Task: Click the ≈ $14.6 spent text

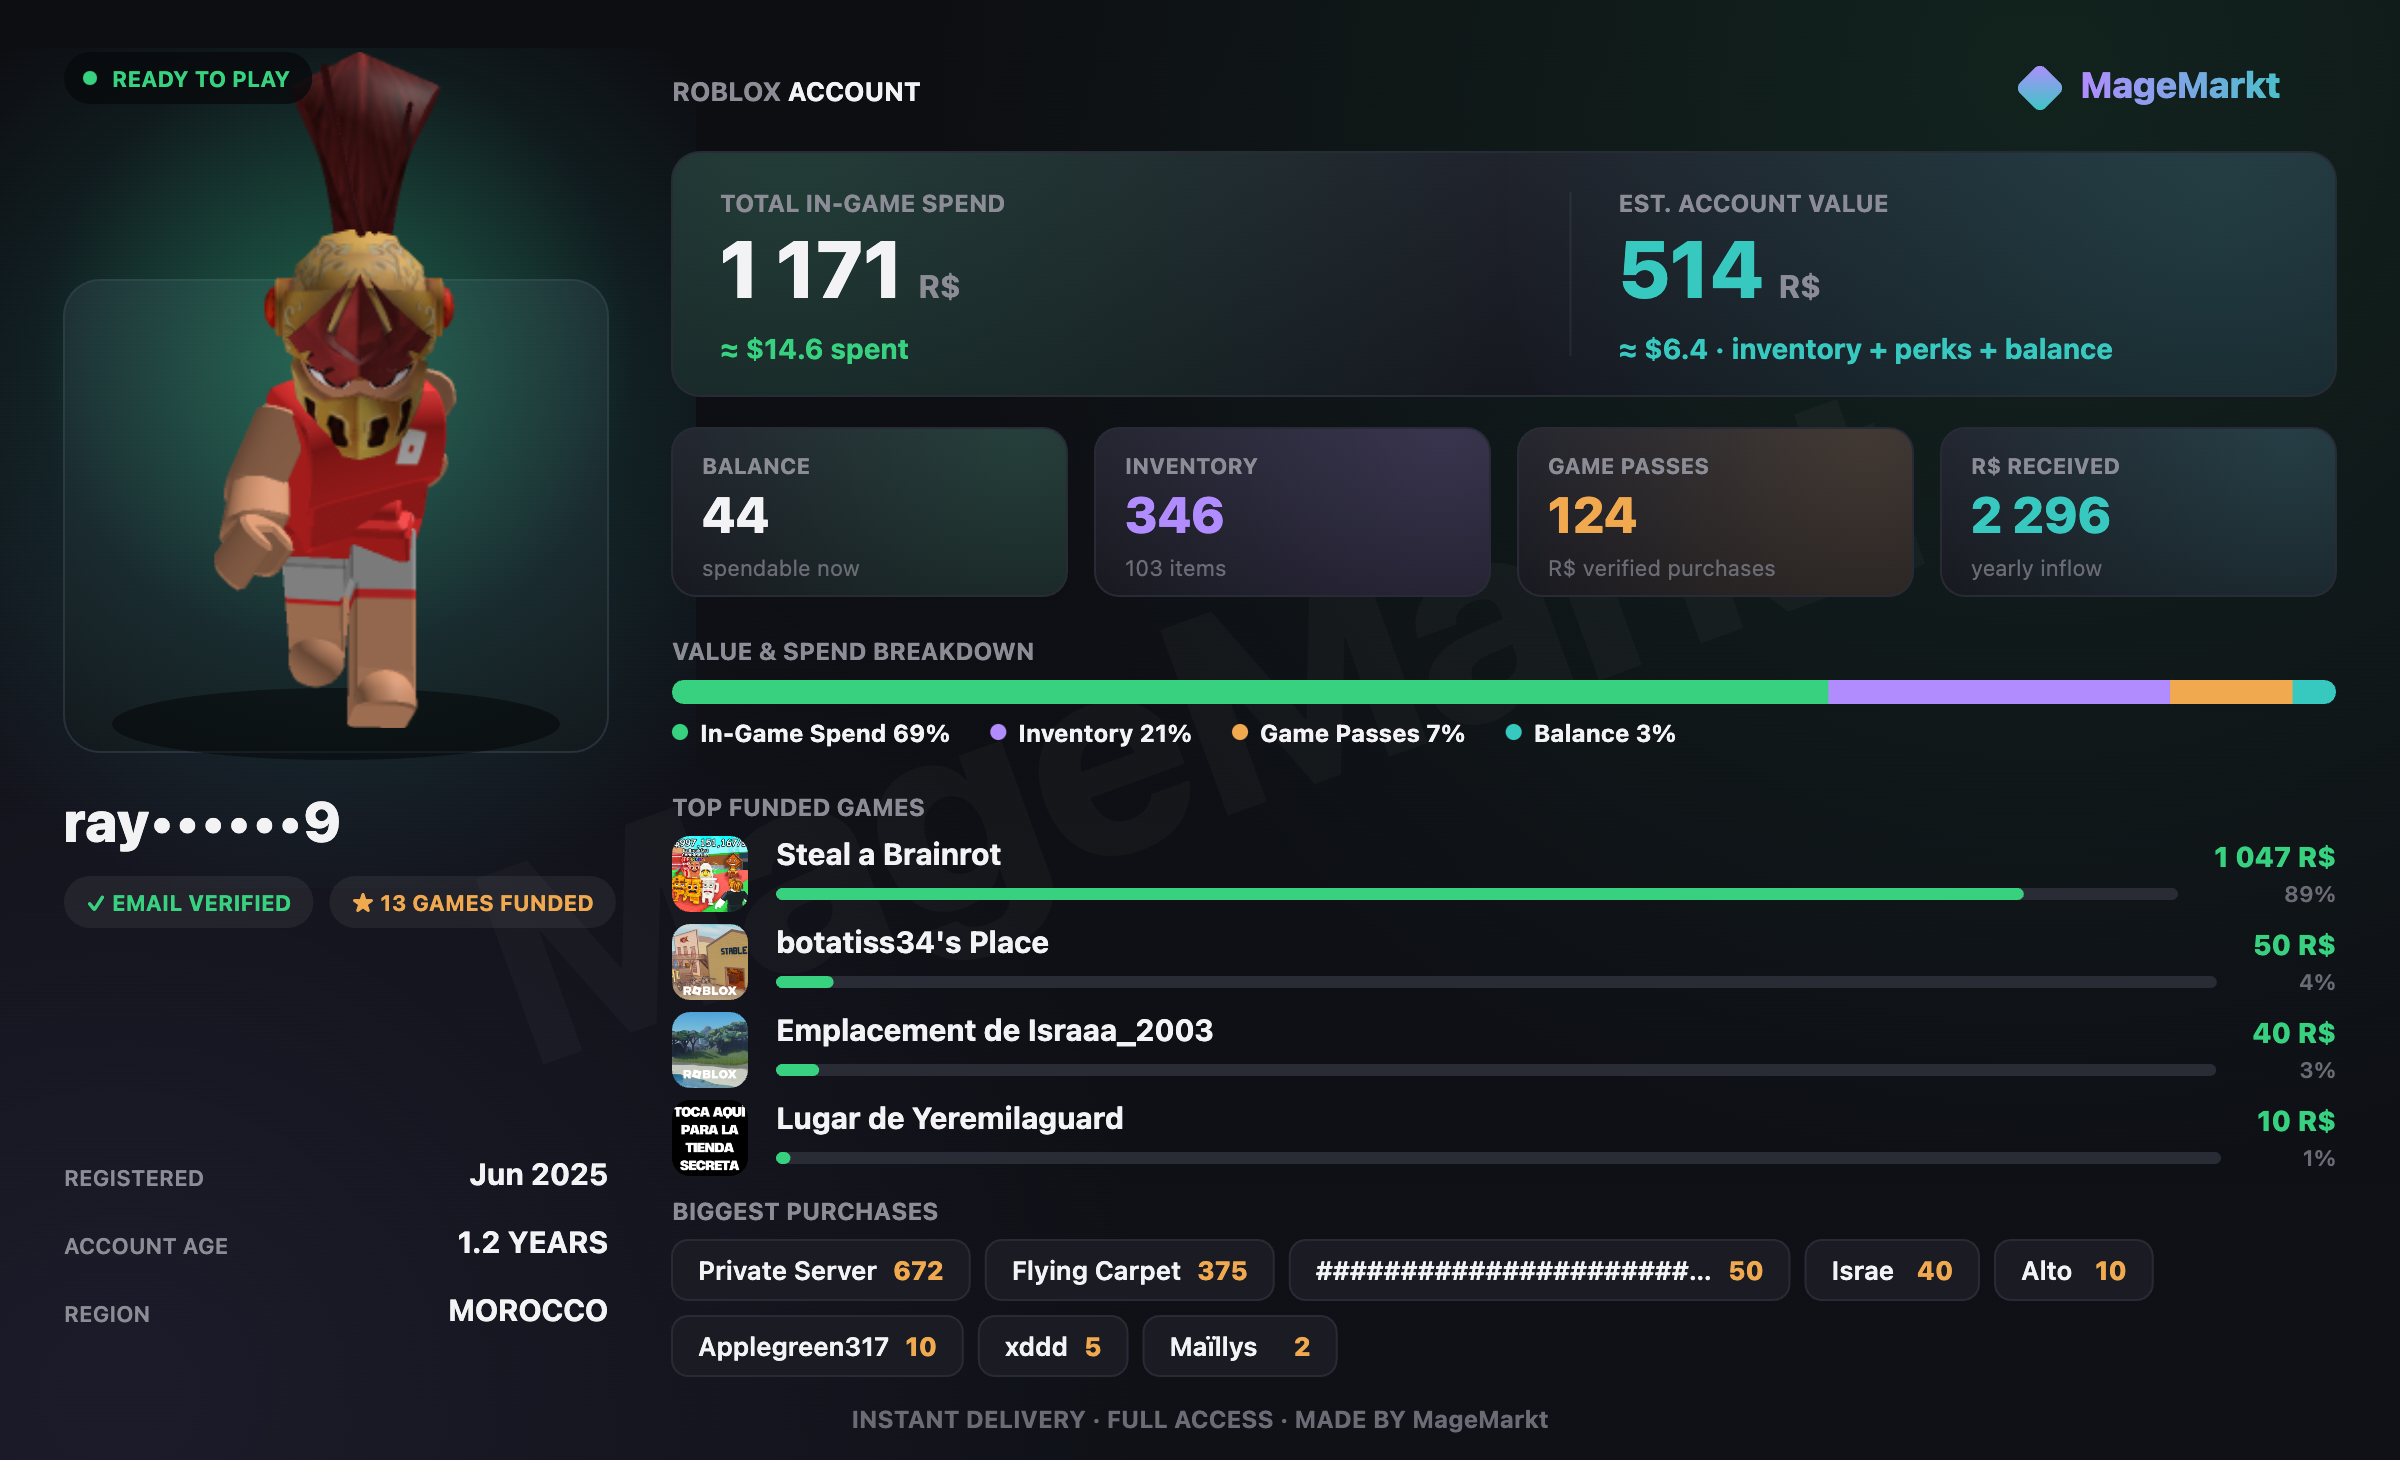Action: click(x=814, y=349)
